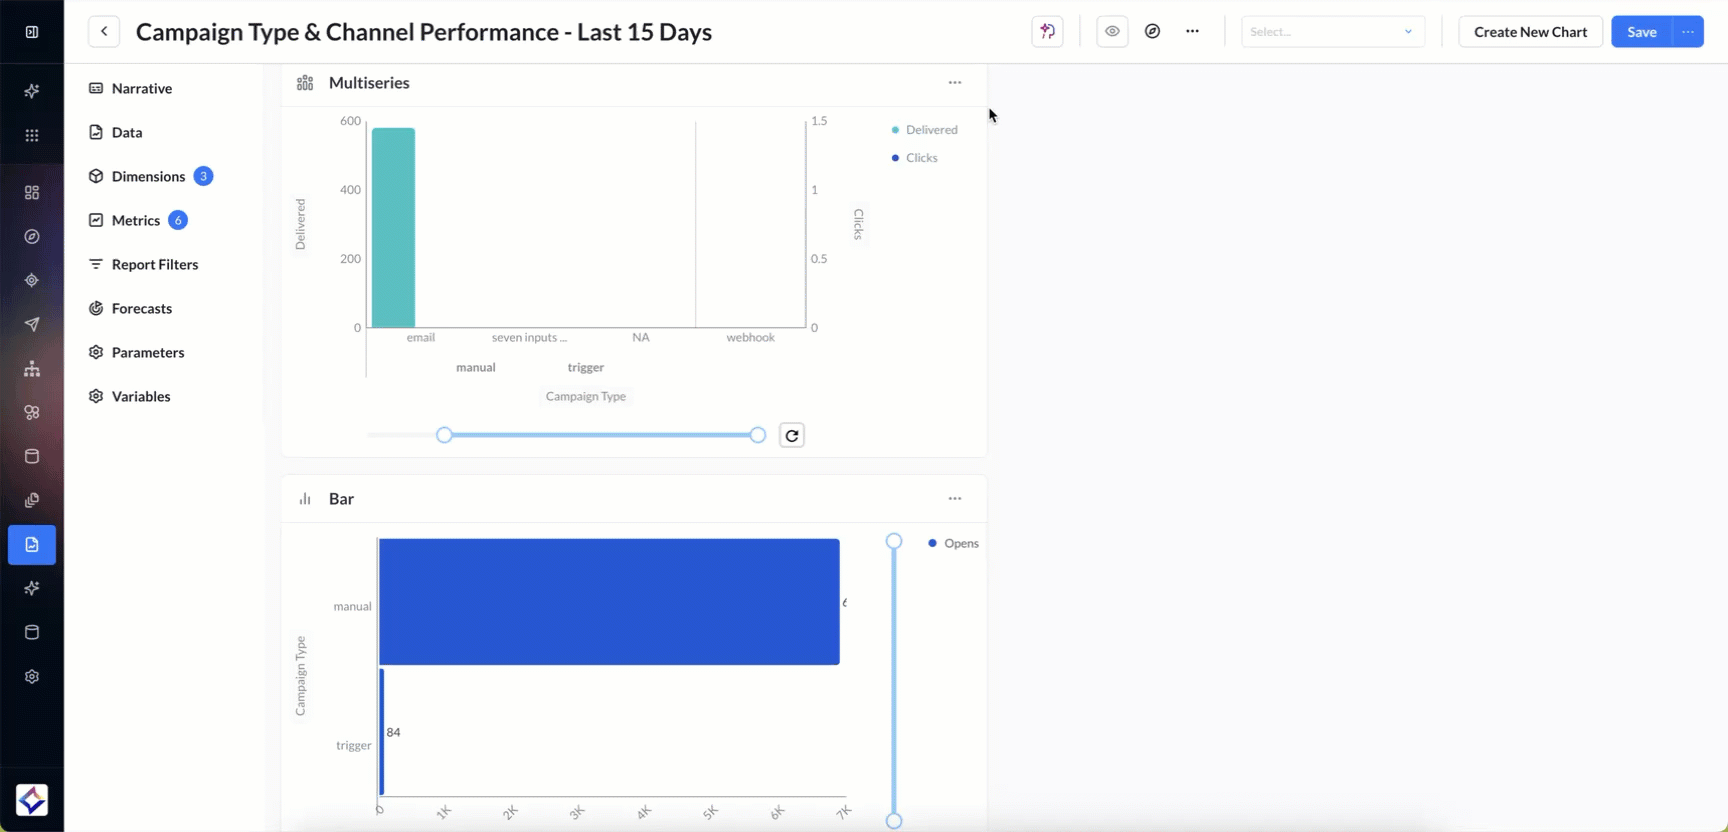Open the AI assistant icon in header
The width and height of the screenshot is (1728, 832).
[1047, 32]
